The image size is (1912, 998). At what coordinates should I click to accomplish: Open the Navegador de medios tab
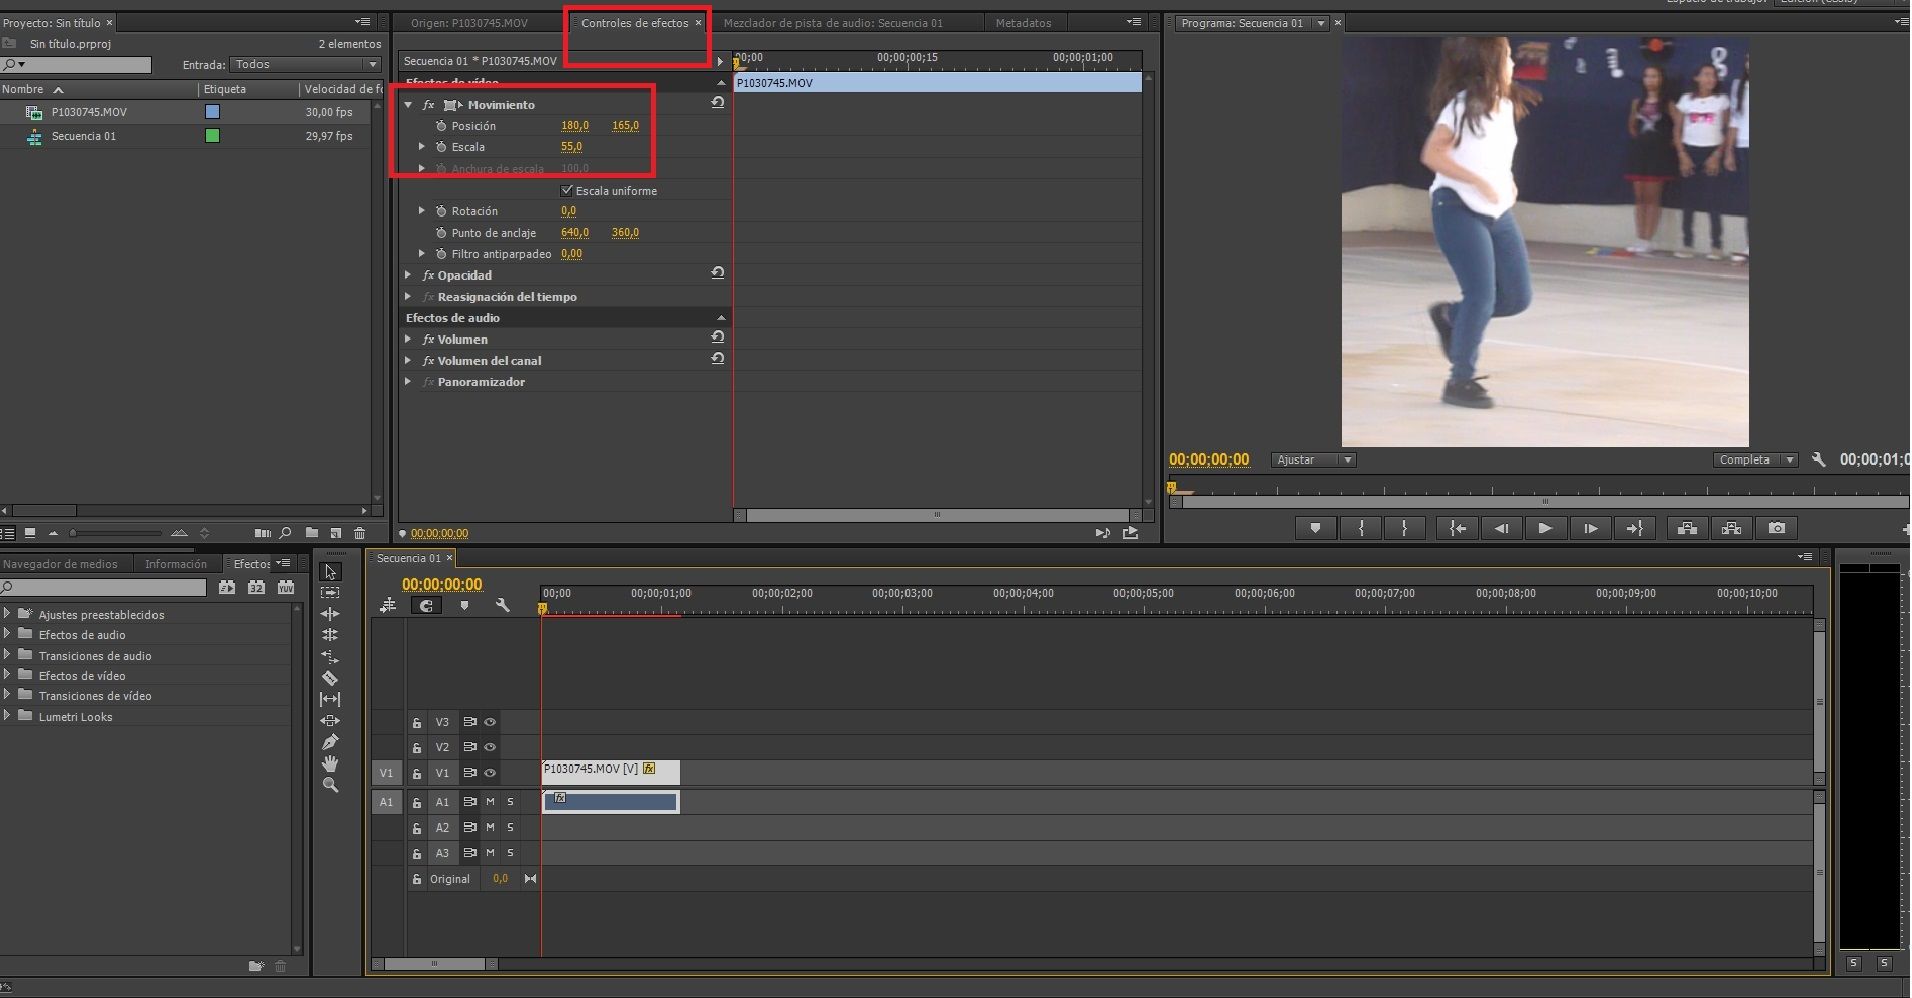60,564
